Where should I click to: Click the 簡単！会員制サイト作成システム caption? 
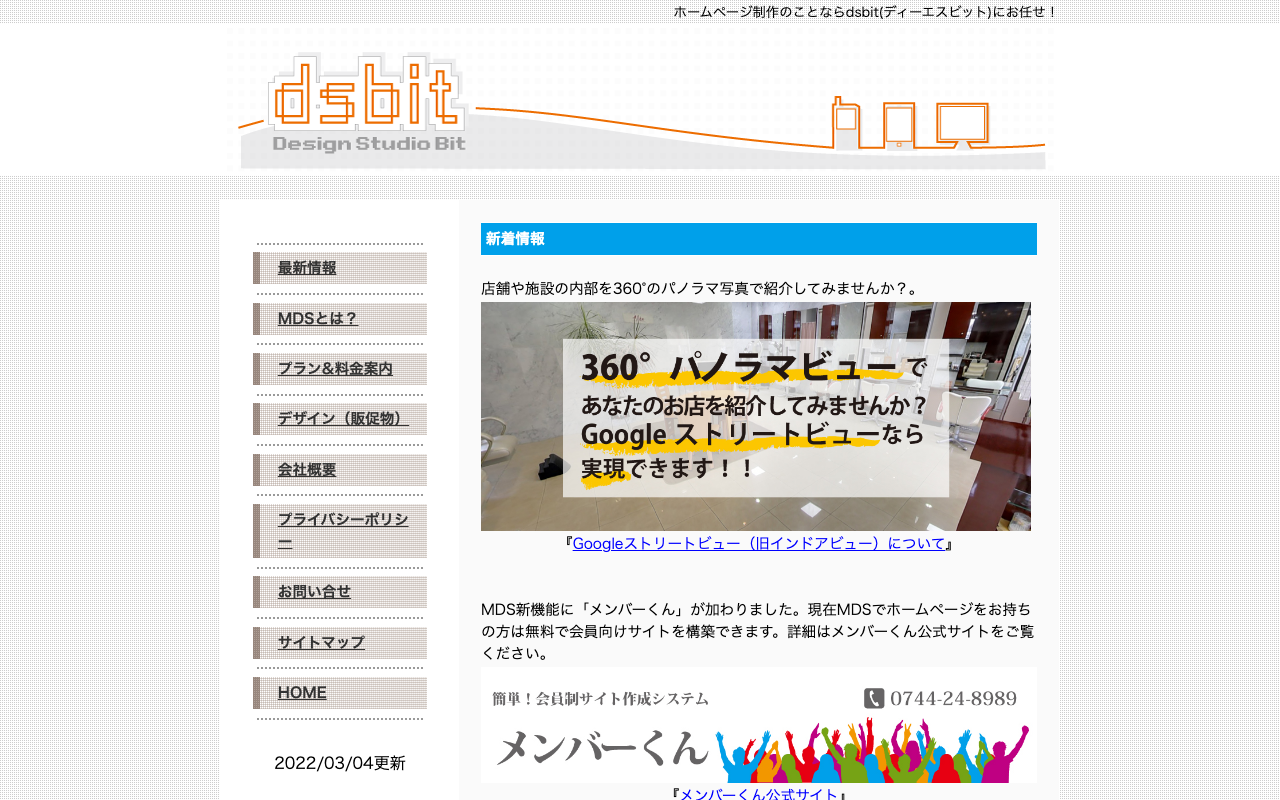pyautogui.click(x=600, y=699)
